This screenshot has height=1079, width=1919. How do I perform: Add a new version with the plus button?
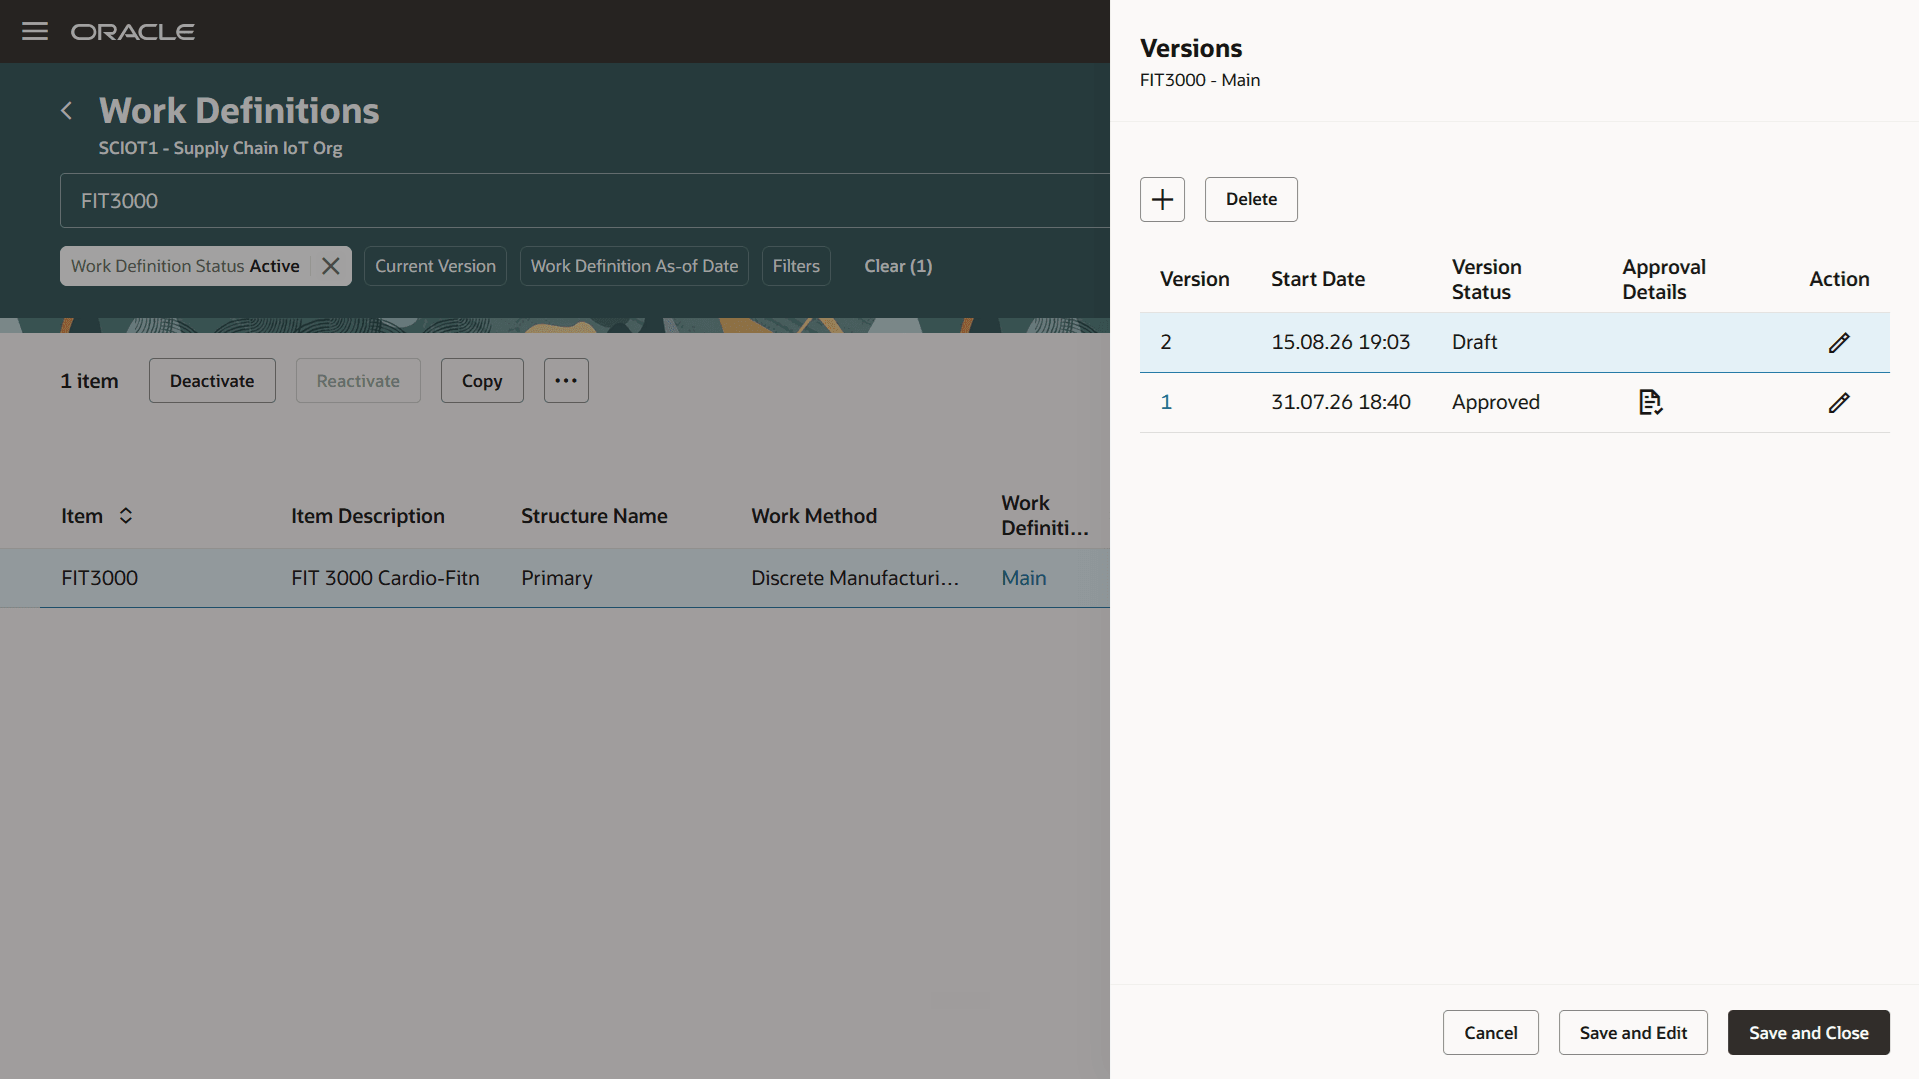click(x=1162, y=199)
